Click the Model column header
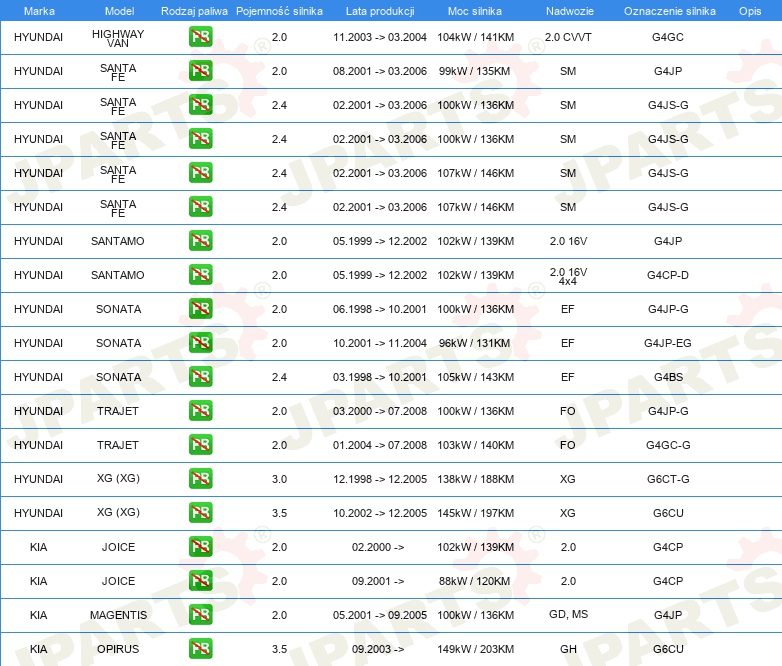This screenshot has width=782, height=666. click(119, 11)
